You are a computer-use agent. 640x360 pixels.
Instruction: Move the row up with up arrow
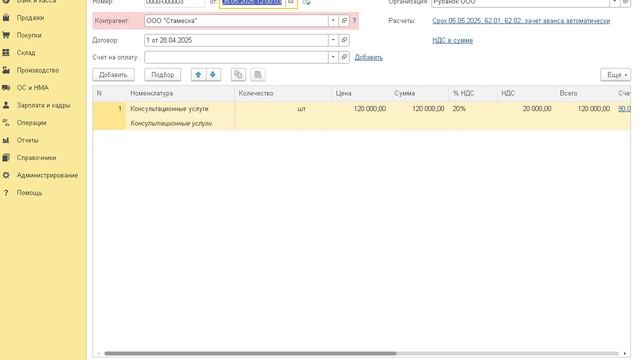click(x=198, y=75)
